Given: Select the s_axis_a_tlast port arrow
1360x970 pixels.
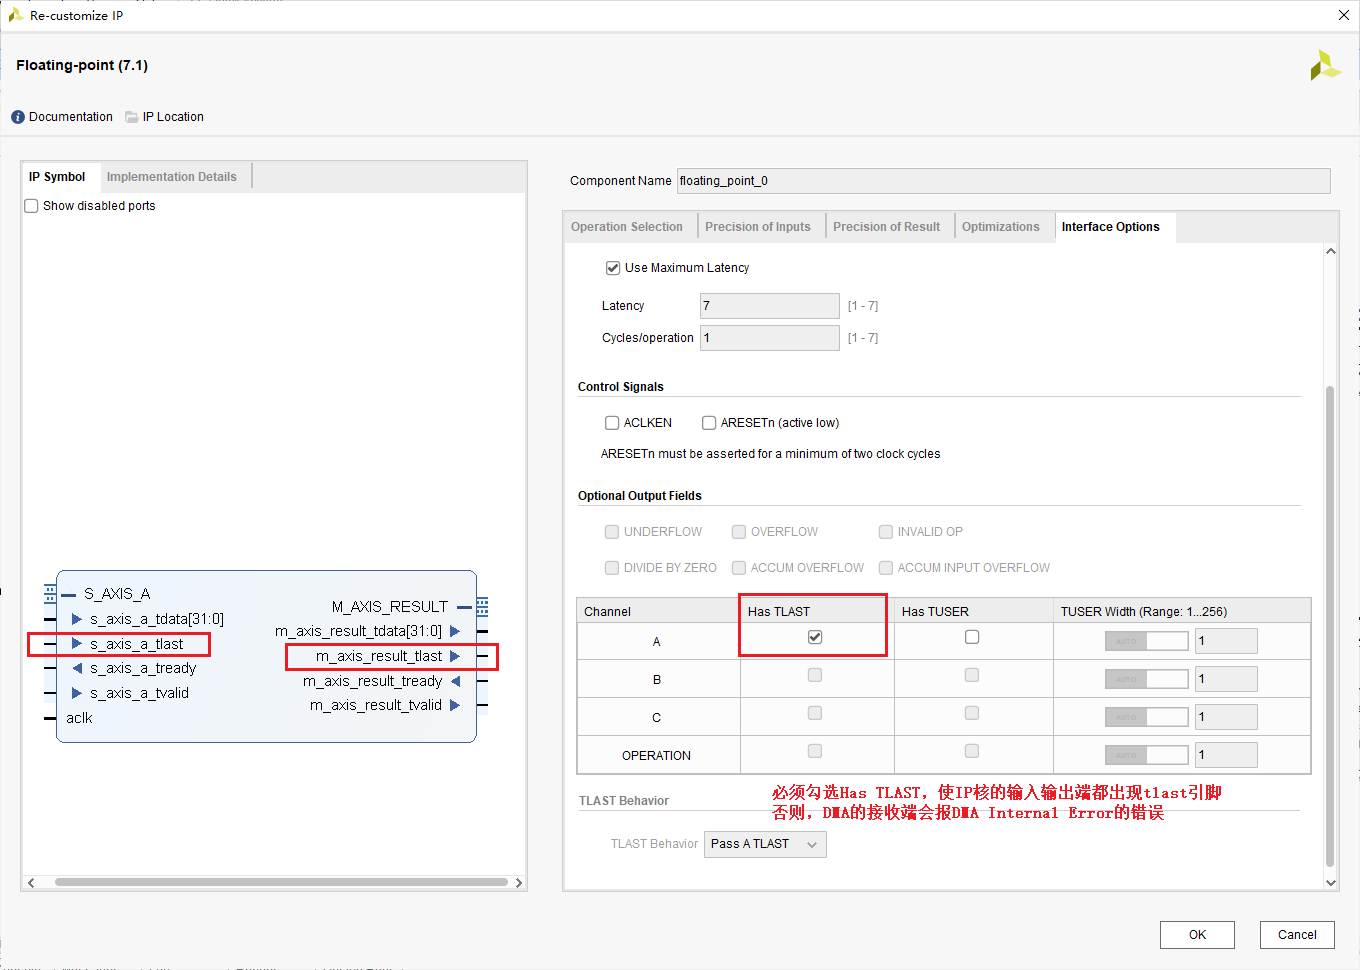Looking at the screenshot, I should (x=77, y=644).
